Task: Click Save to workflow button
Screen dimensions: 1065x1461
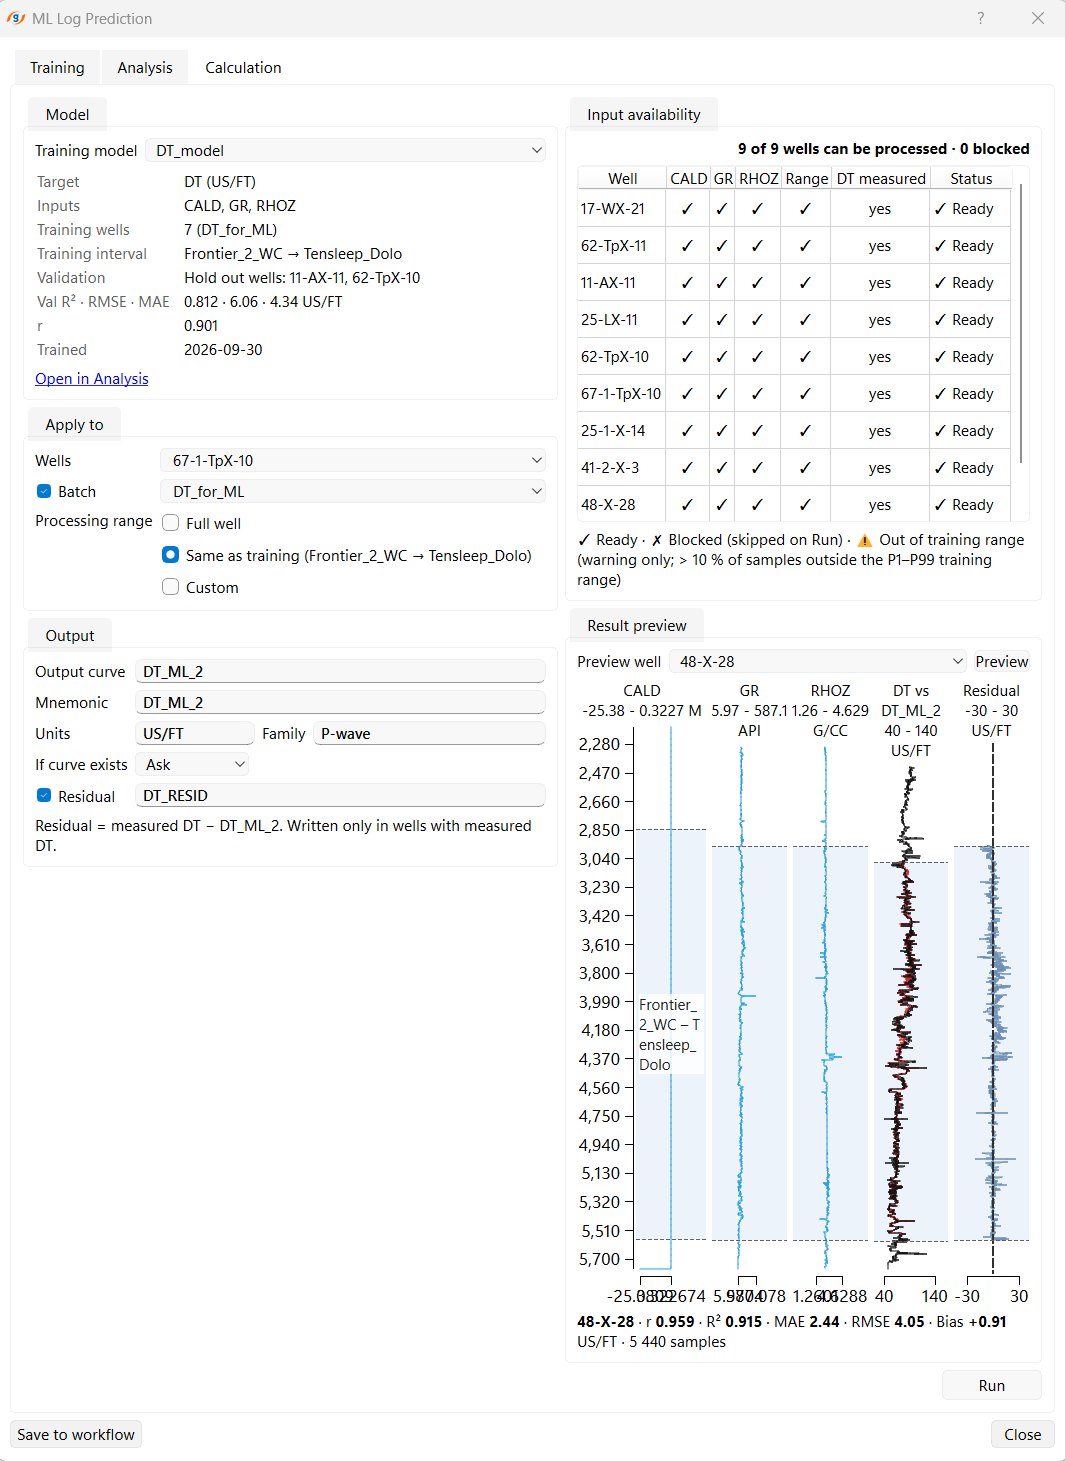Action: pos(76,1434)
